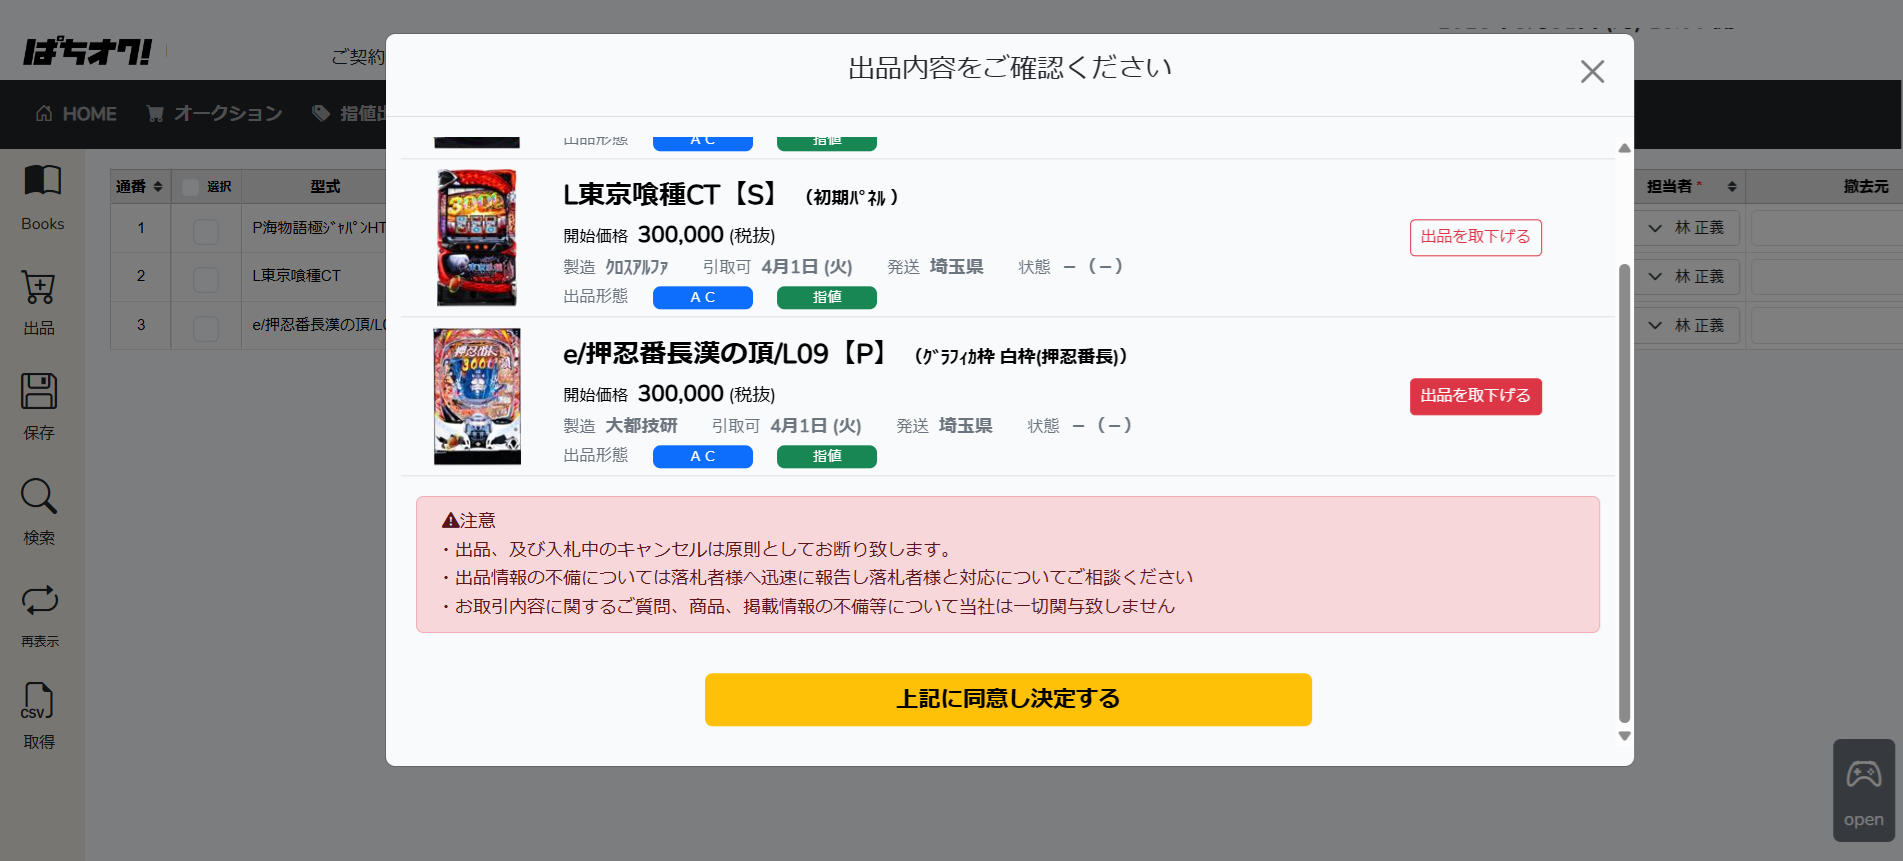The width and height of the screenshot is (1903, 861).
Task: Open 担当者 dropdown in row 1
Action: coord(1687,228)
